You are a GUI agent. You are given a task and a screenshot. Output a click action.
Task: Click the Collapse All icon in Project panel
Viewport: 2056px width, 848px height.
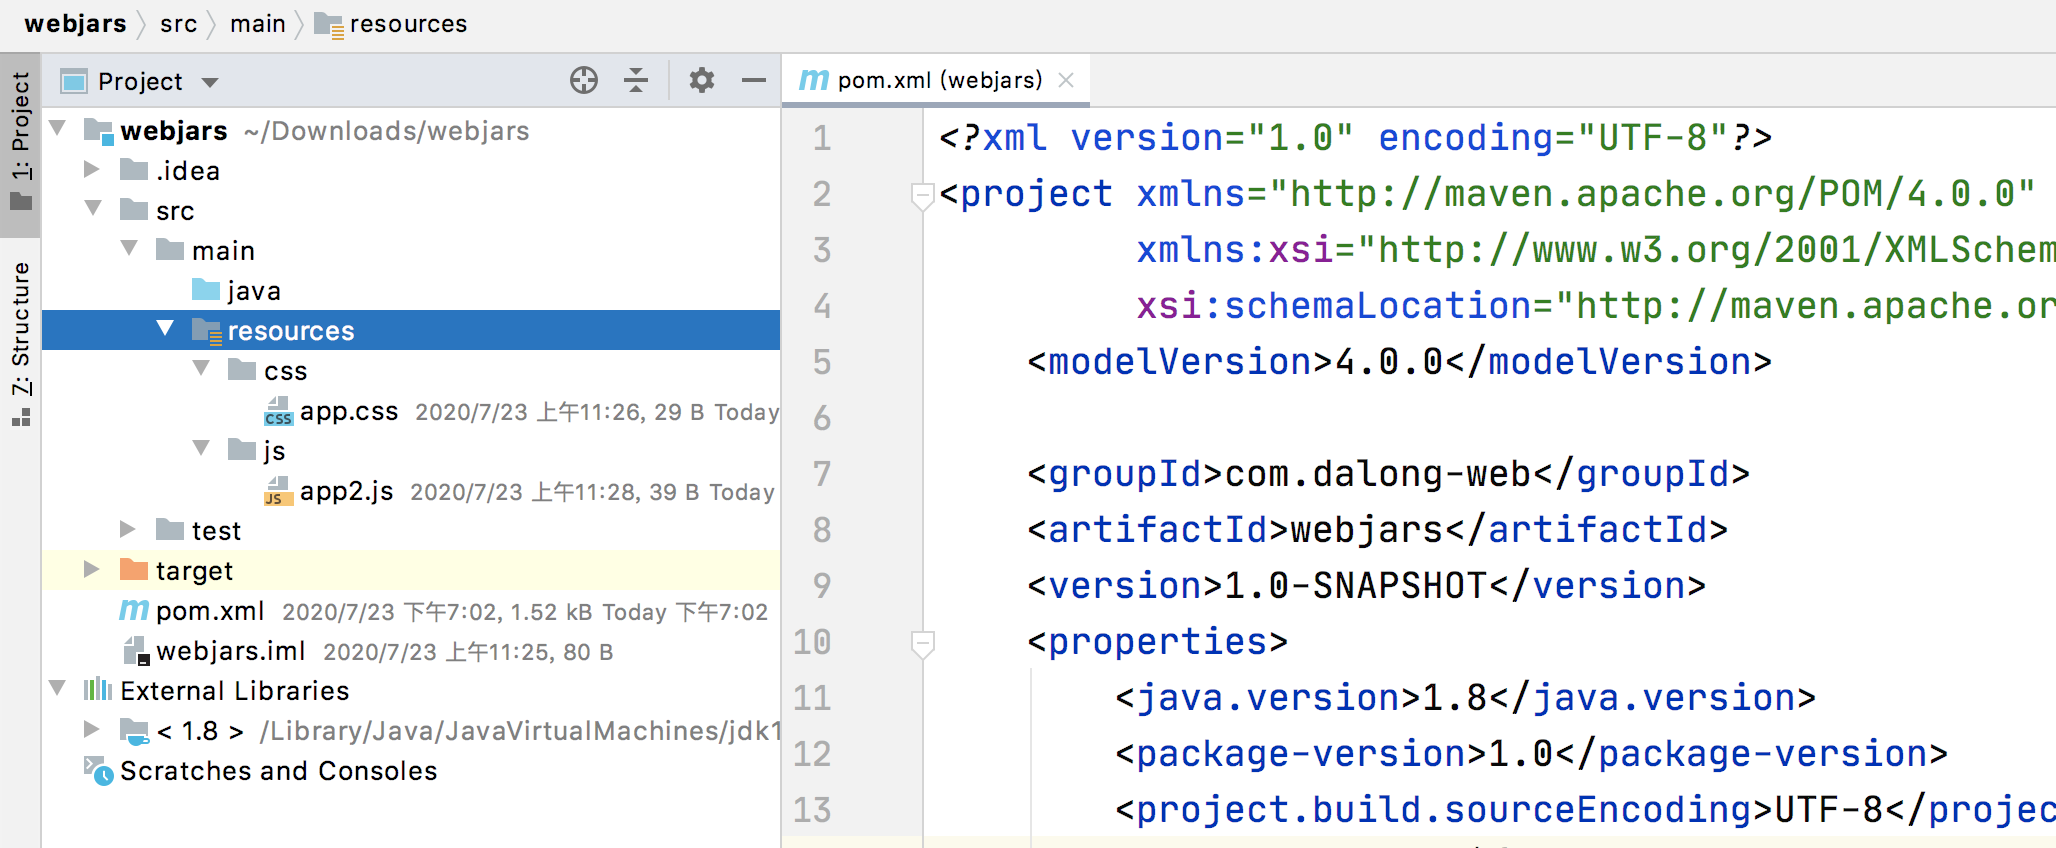click(x=636, y=80)
